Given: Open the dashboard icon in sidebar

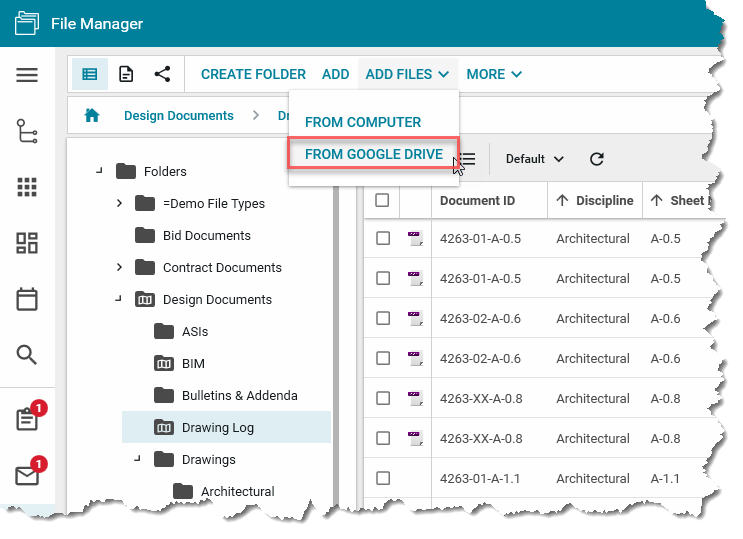Looking at the screenshot, I should point(27,243).
